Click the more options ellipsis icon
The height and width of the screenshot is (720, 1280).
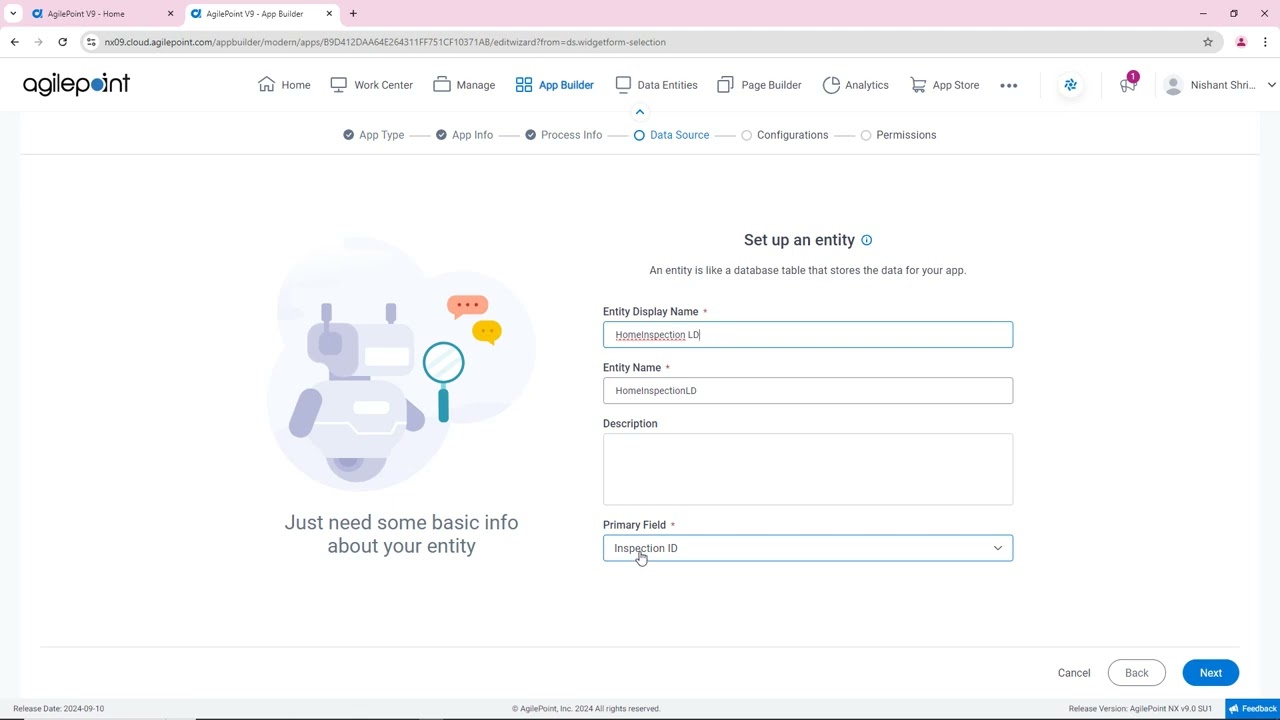tap(1009, 85)
